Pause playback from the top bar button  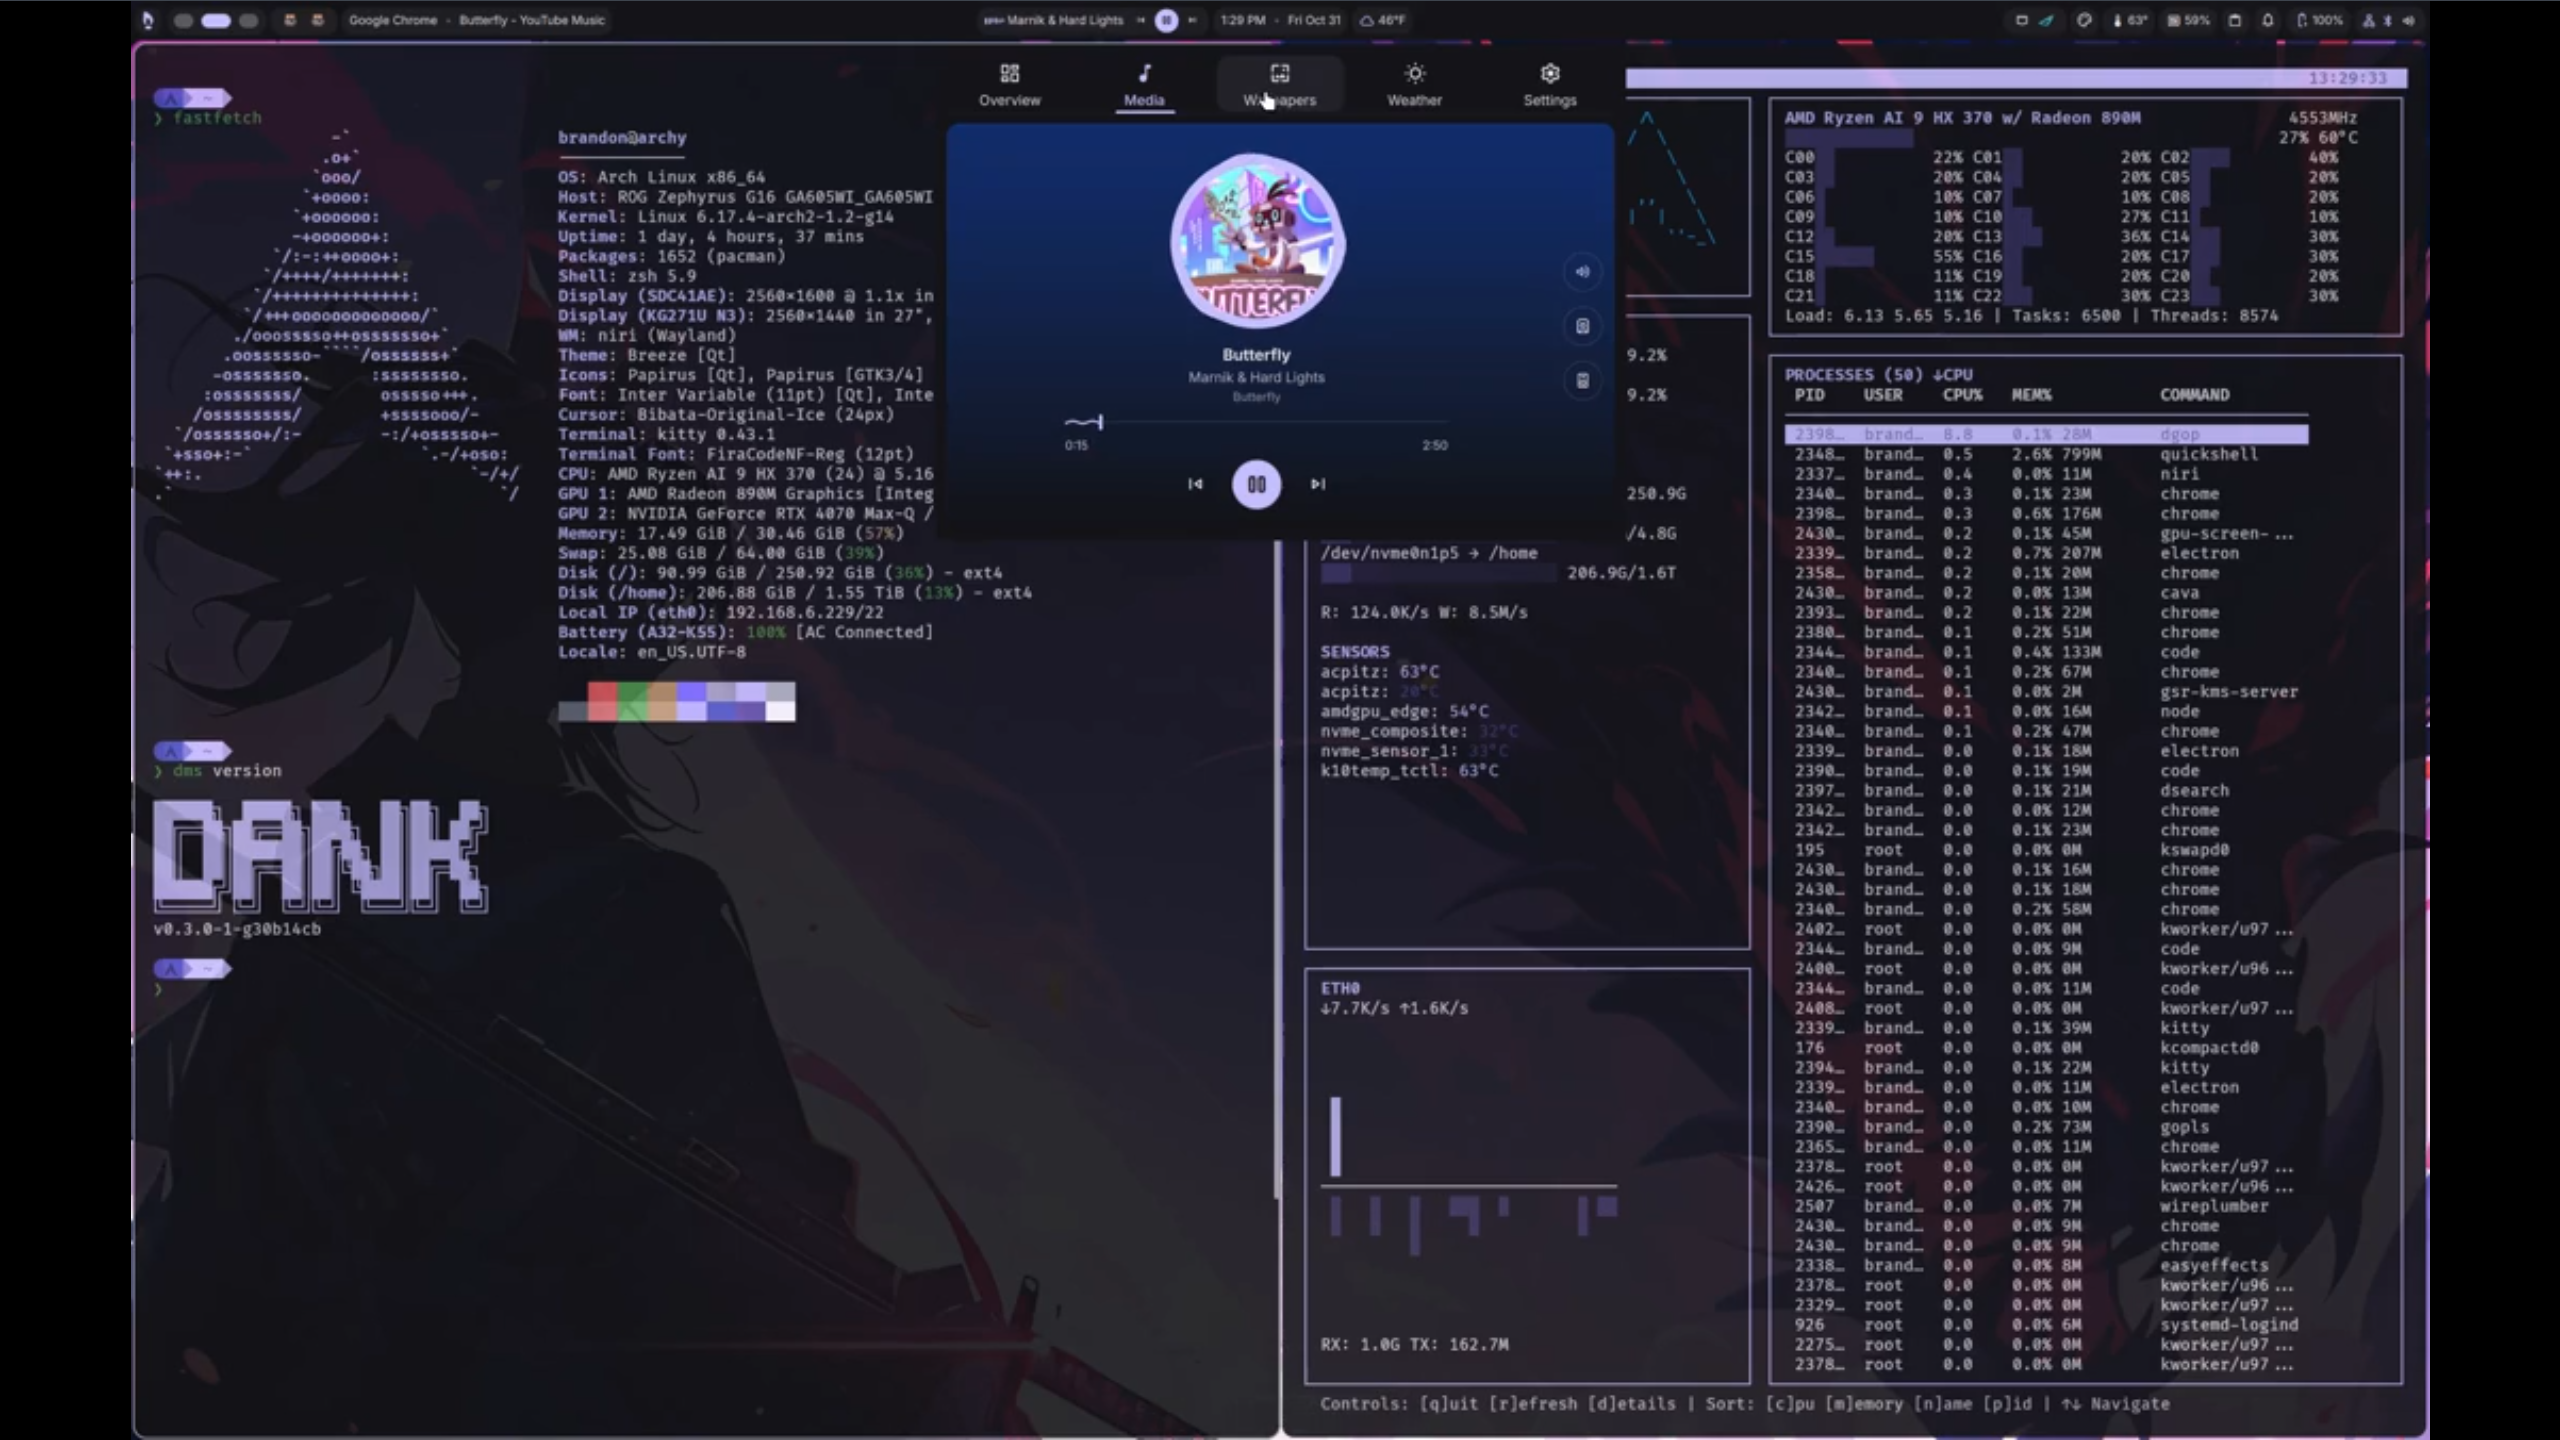pyautogui.click(x=1166, y=20)
